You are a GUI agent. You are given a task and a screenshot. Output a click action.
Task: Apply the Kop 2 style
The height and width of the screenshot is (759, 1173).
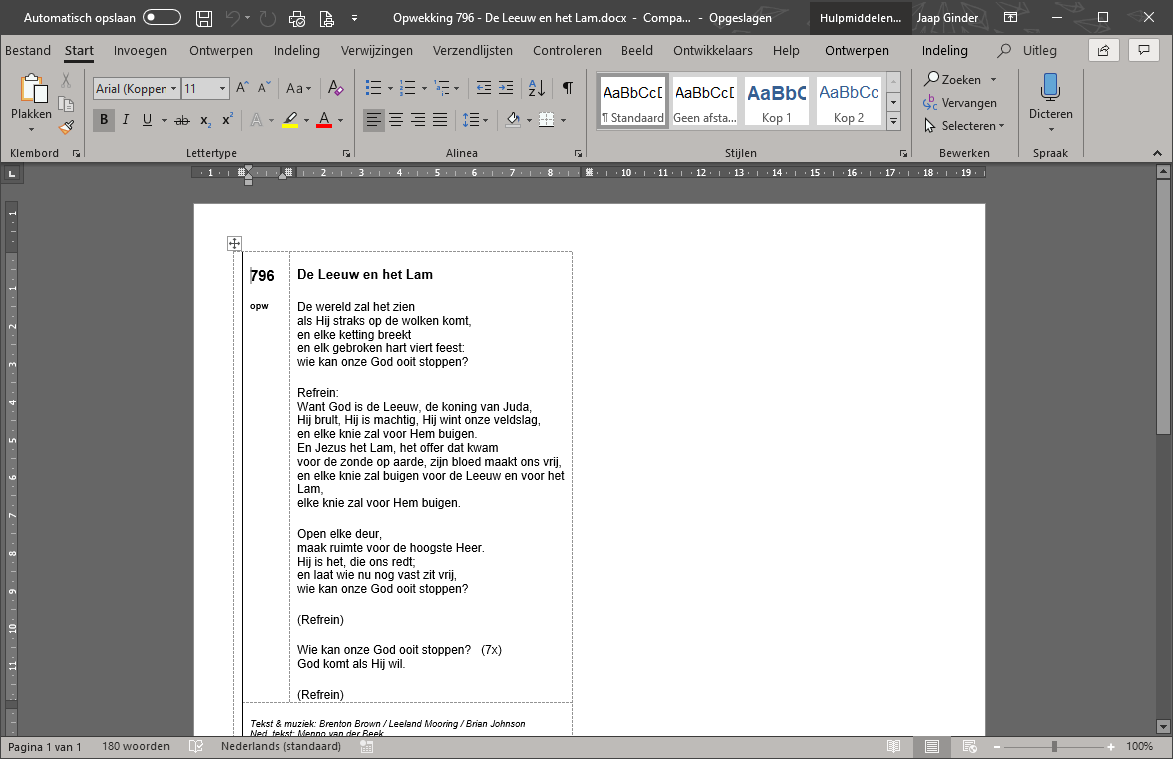coord(848,101)
